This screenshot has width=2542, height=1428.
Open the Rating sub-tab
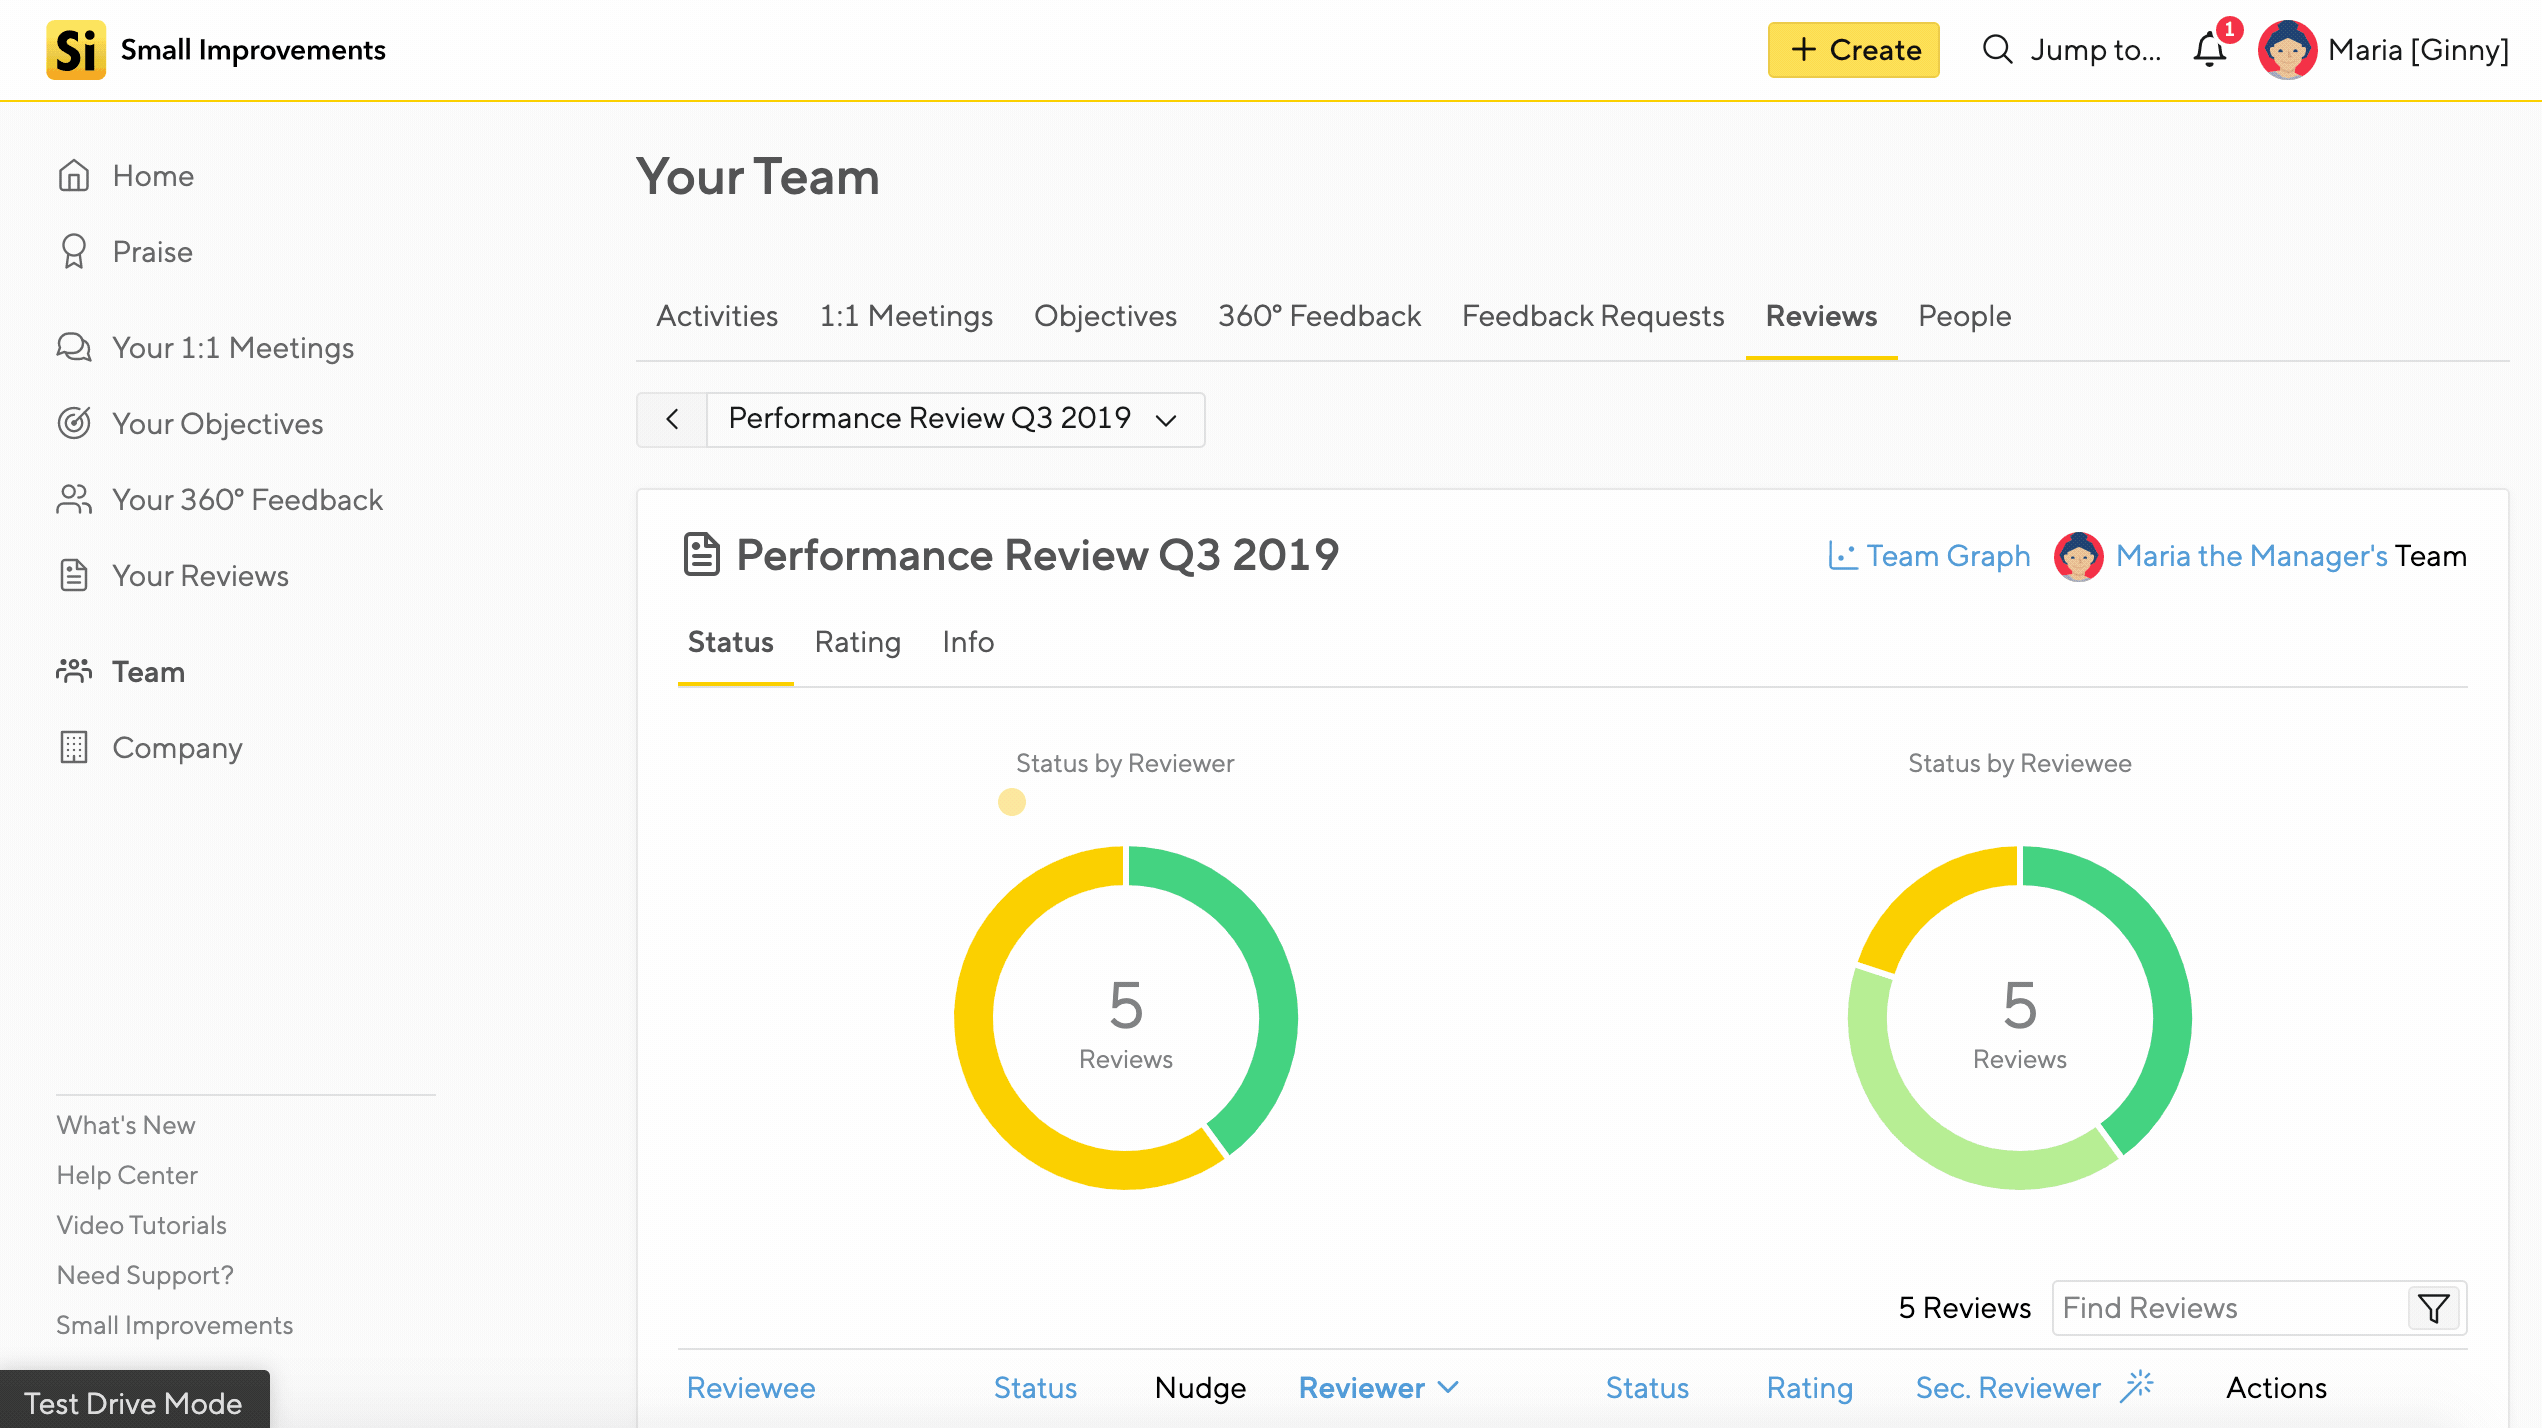(857, 642)
